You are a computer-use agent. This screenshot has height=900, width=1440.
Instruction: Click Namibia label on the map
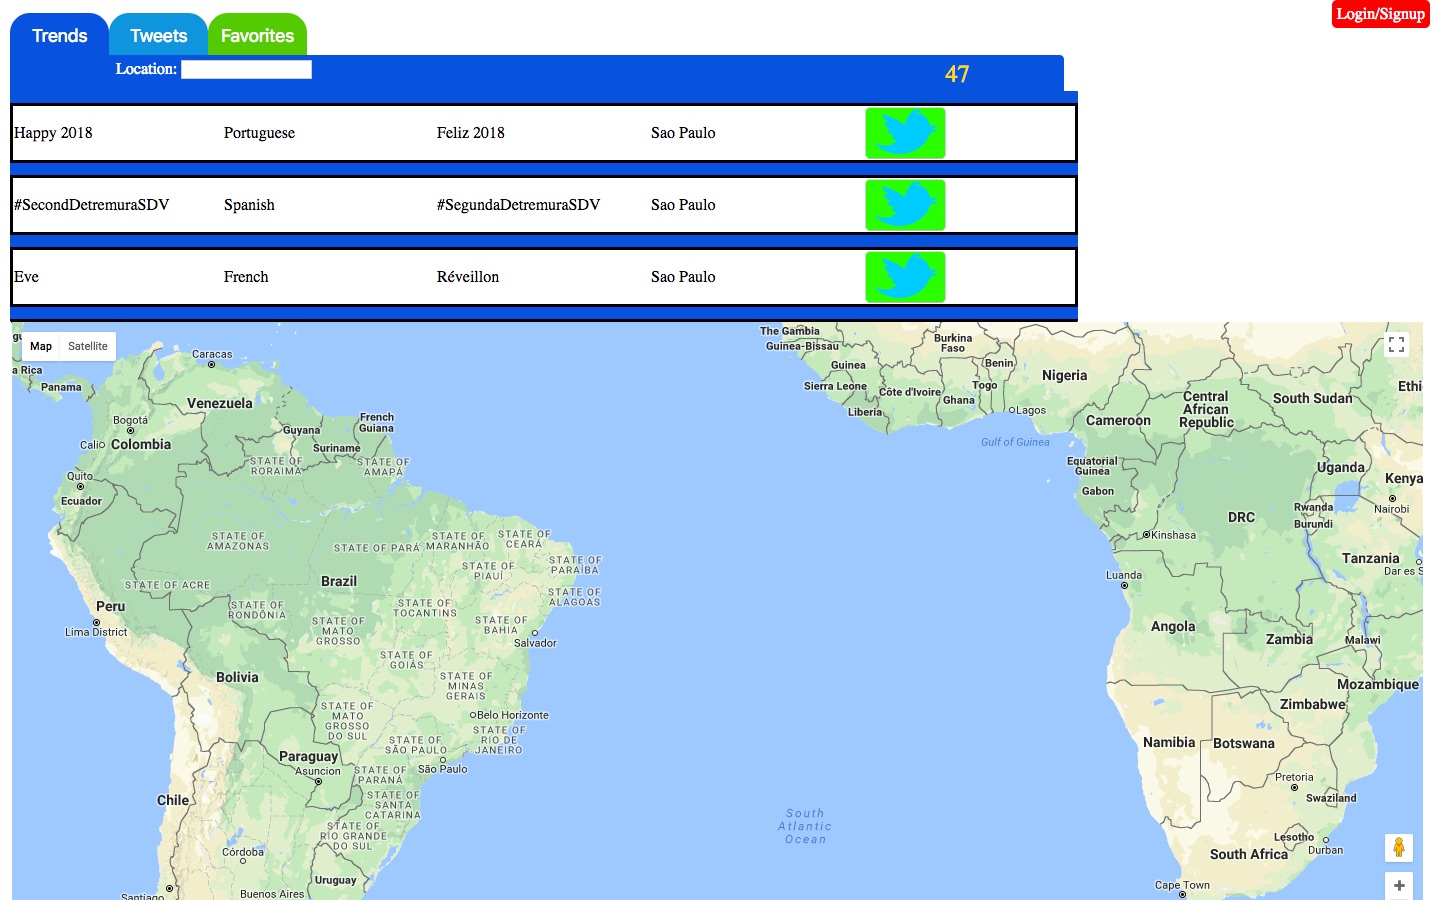tap(1169, 742)
